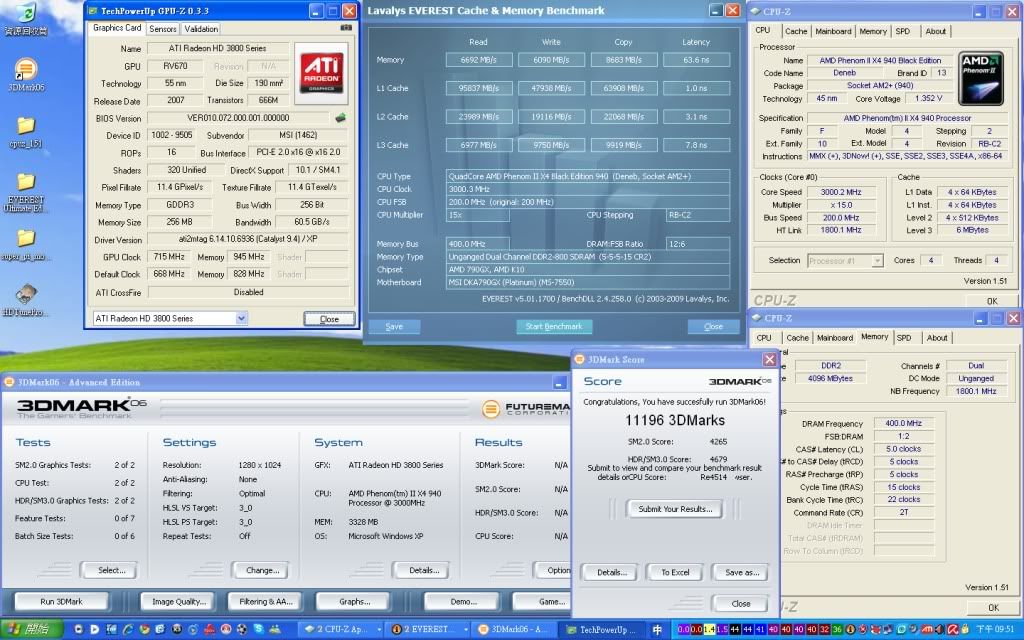
Task: Switch to CPU tab in lower CPU-Z window
Action: [764, 338]
